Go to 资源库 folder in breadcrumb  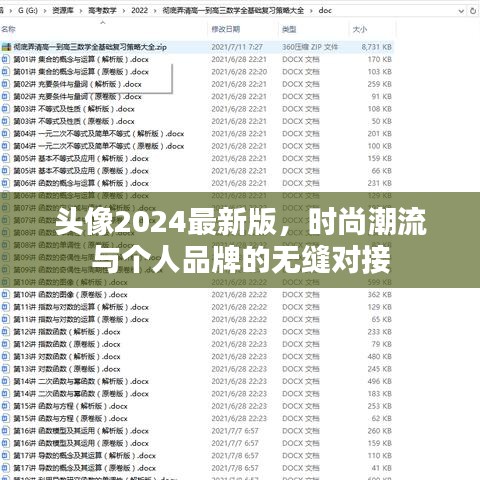[x=63, y=11]
